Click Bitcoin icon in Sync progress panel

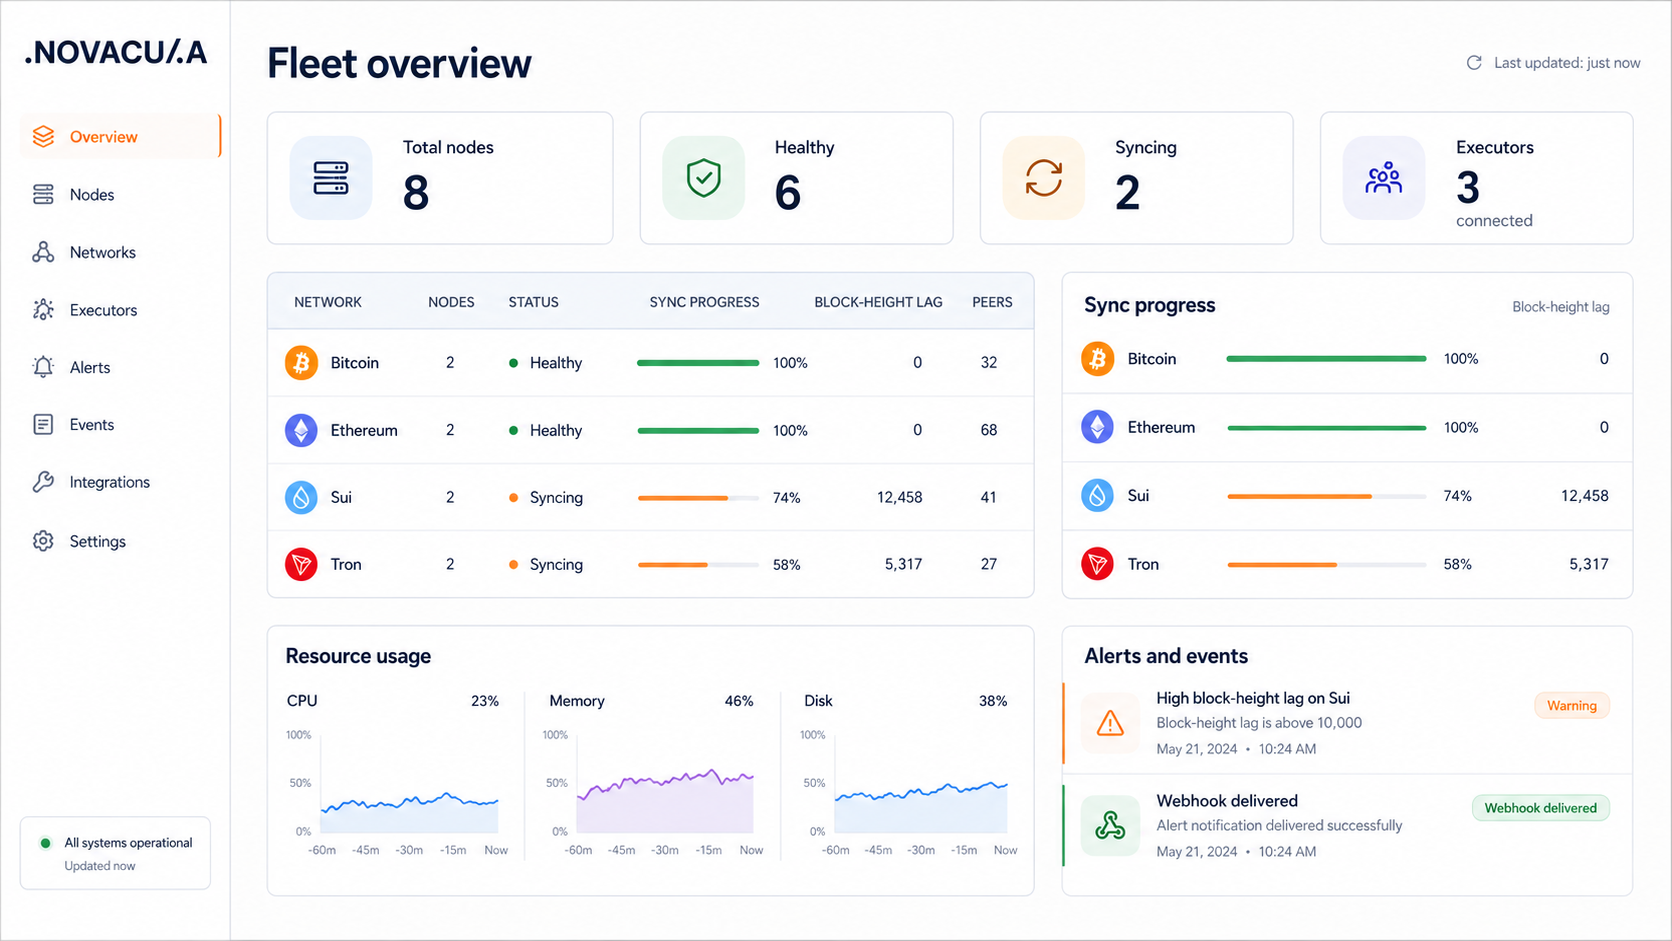(1098, 358)
